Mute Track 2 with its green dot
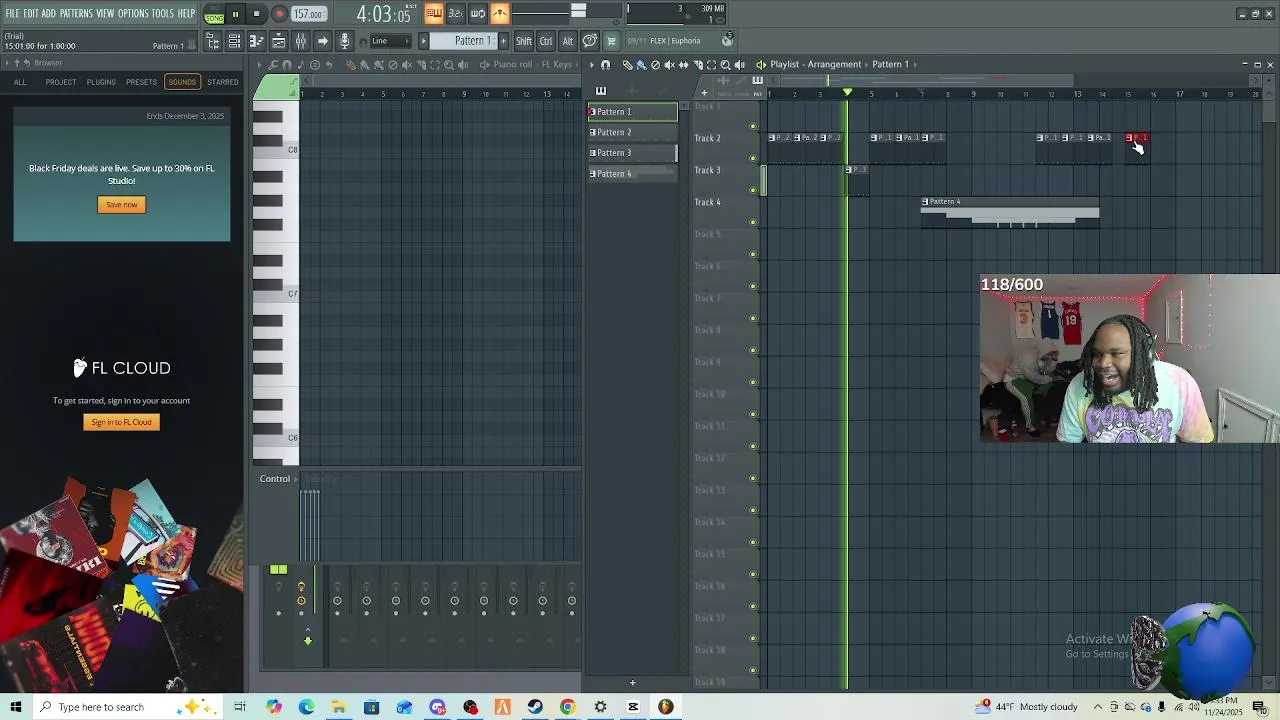This screenshot has height=720, width=1280. tap(753, 158)
